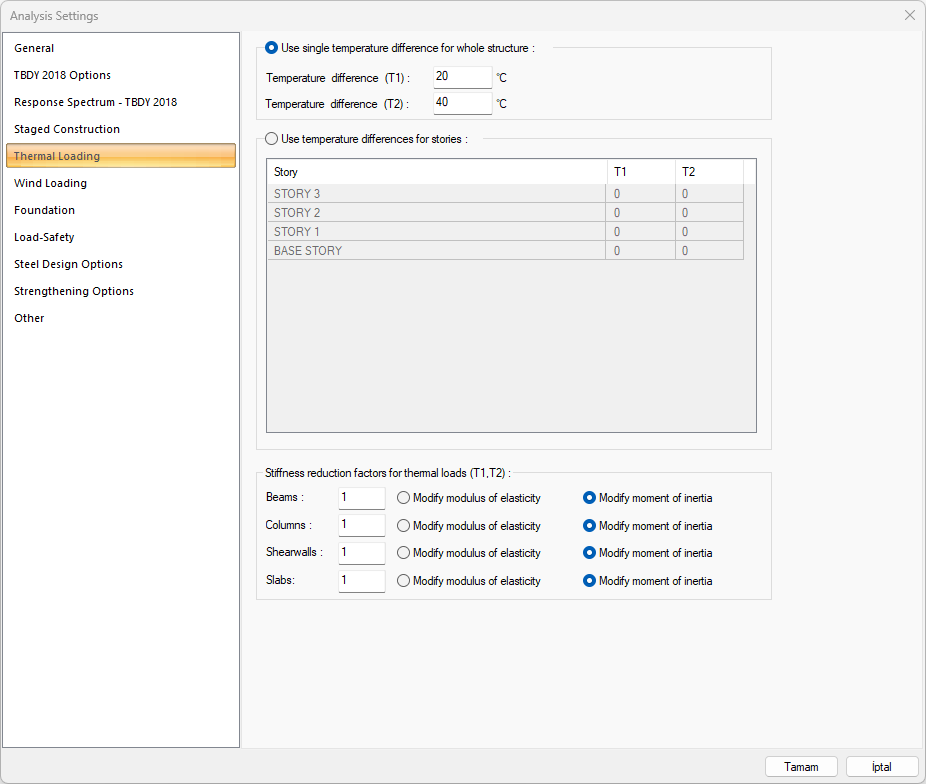Select 'Use temperature differences for stories' option

pyautogui.click(x=272, y=139)
